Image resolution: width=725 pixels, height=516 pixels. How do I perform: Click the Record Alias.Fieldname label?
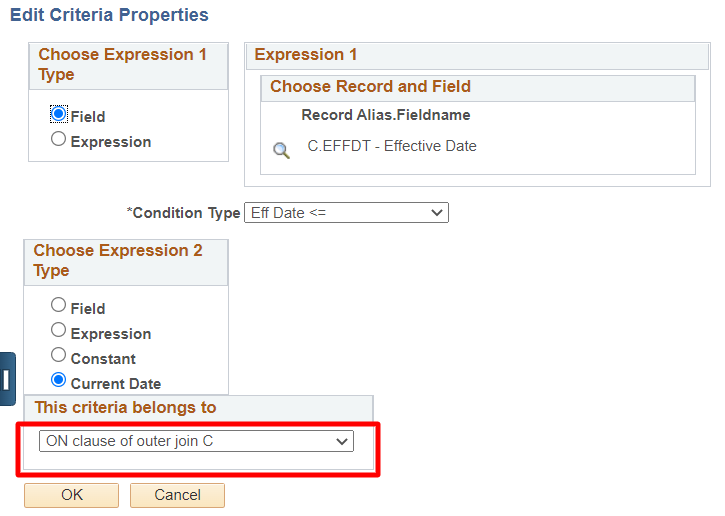point(386,115)
